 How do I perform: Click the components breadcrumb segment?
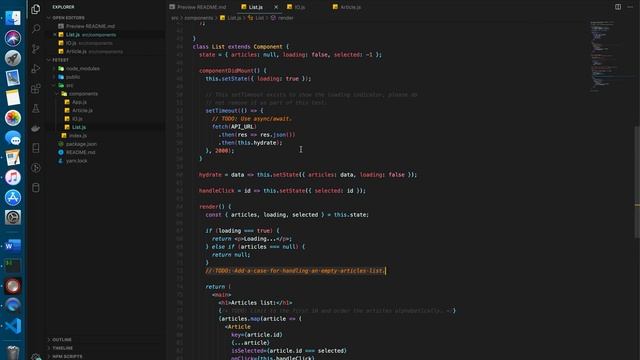point(198,18)
